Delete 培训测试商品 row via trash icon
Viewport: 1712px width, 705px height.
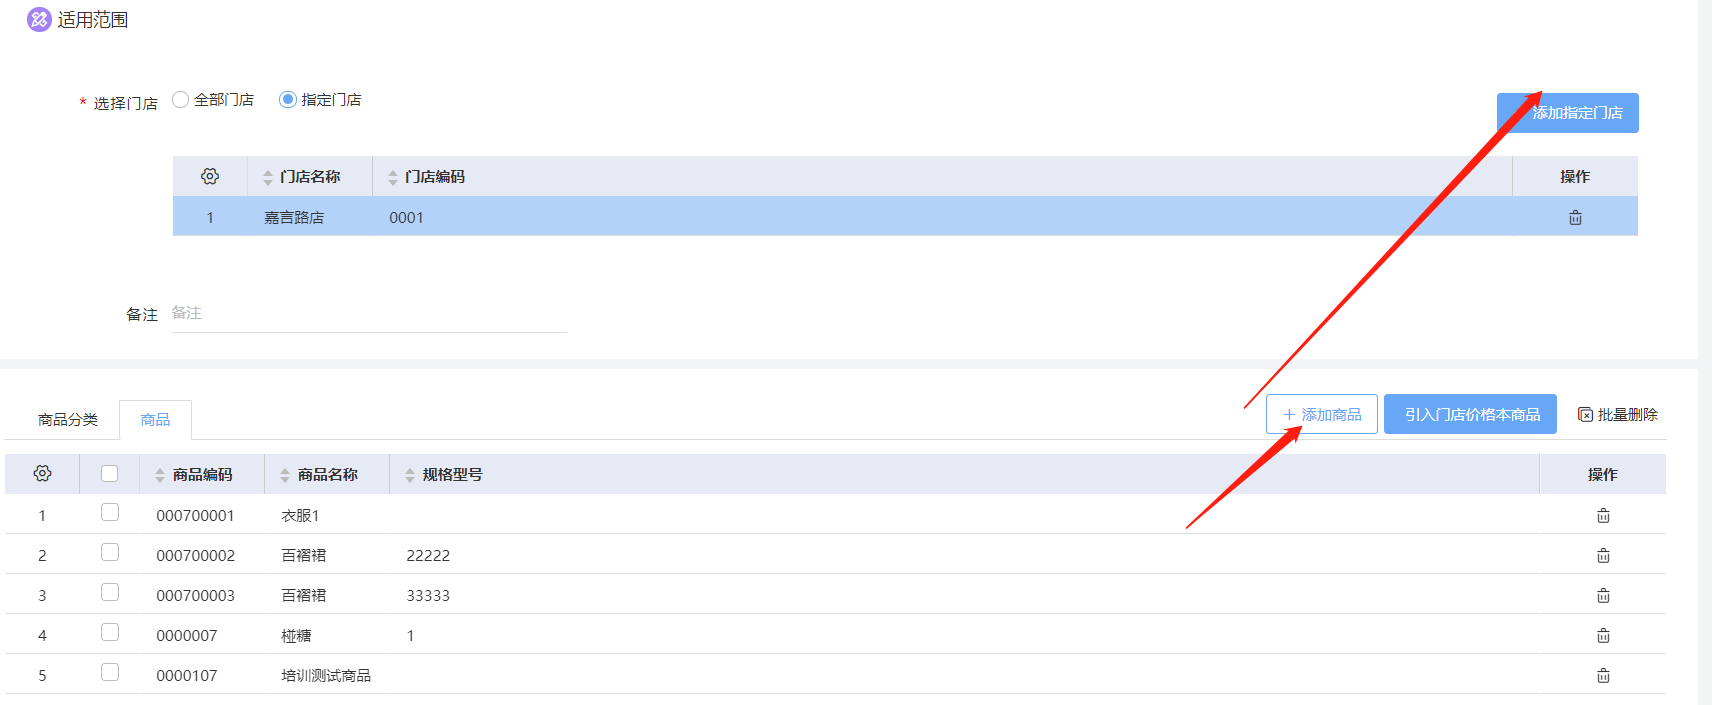(1603, 676)
